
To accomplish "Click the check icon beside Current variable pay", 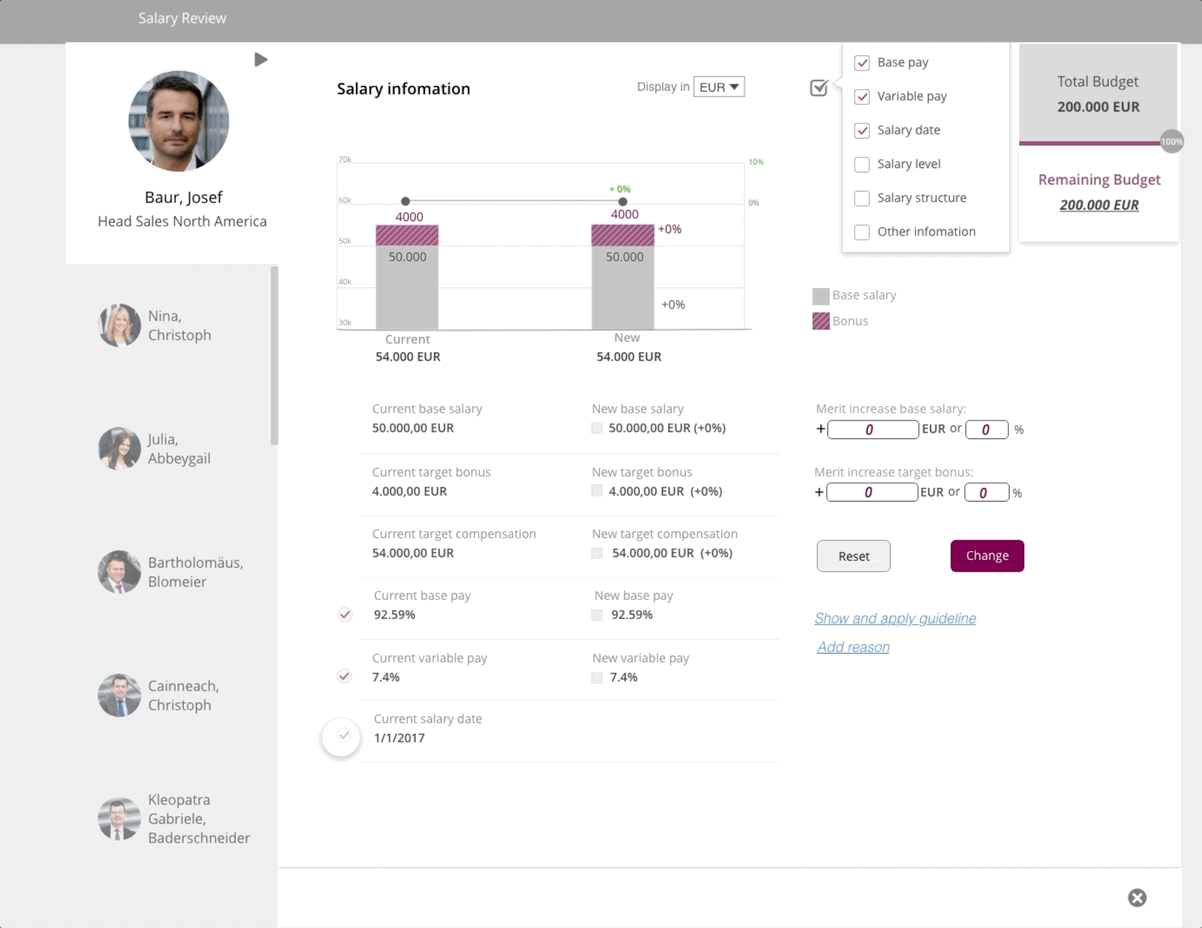I will [344, 676].
